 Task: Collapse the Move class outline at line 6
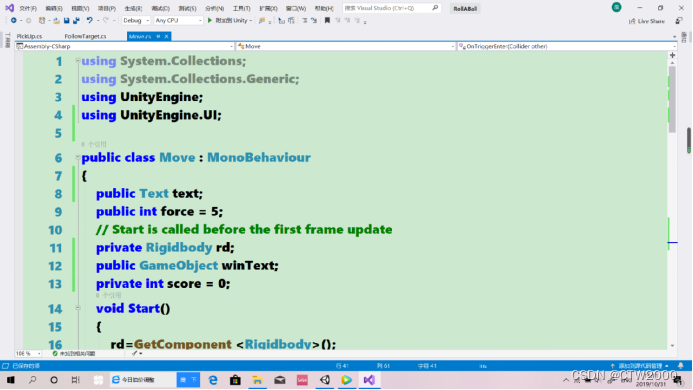[78, 157]
